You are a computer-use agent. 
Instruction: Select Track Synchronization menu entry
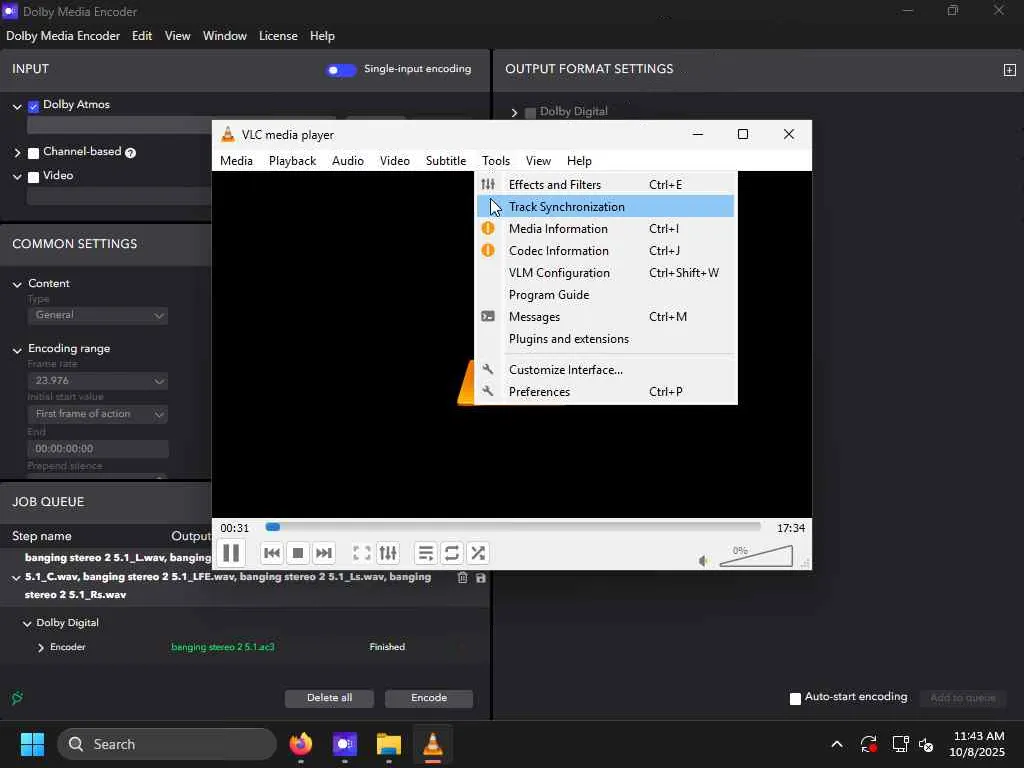[605, 206]
